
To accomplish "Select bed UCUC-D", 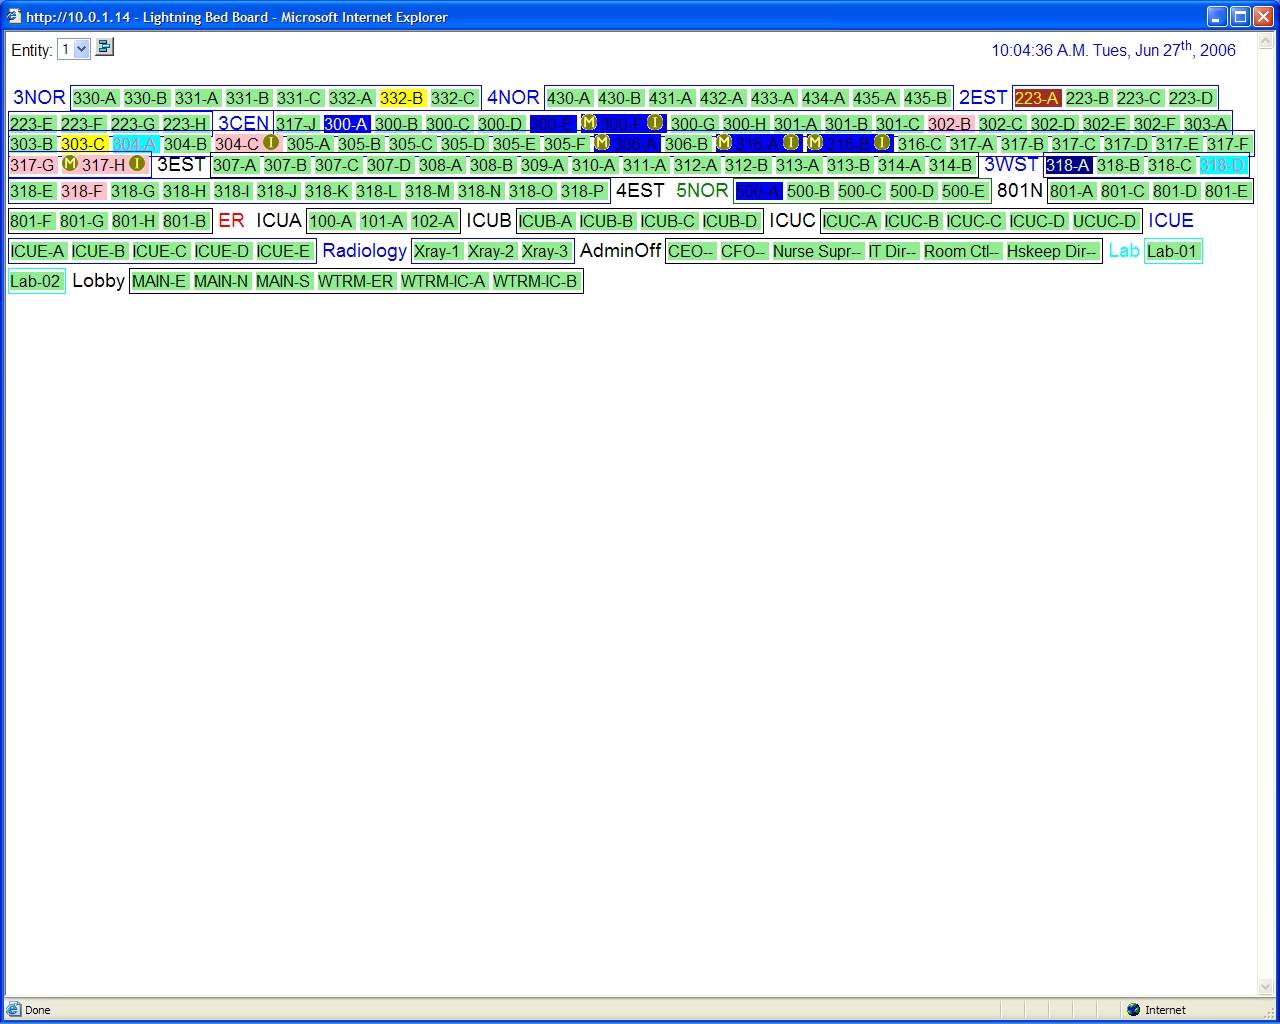I will (1105, 221).
